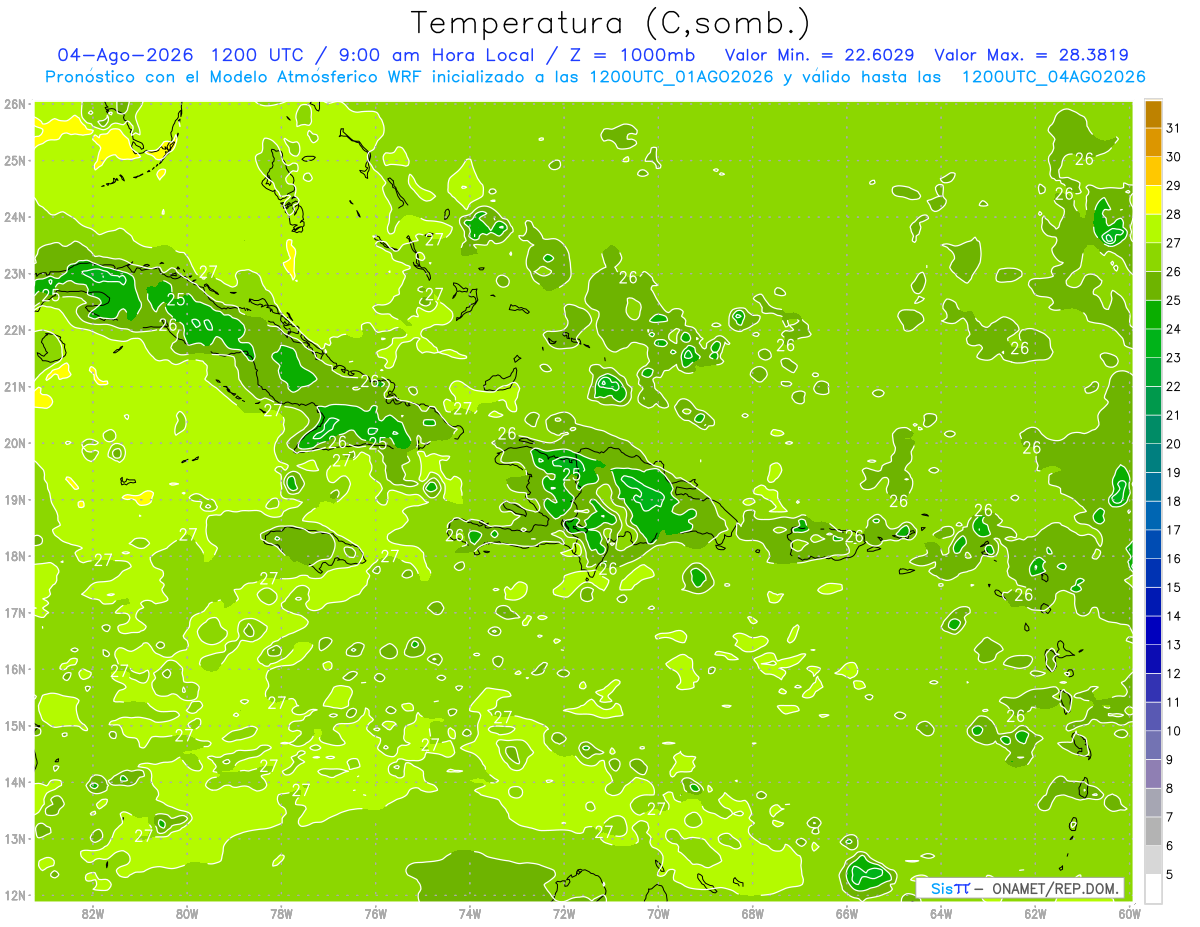Click the legend value 31
The image size is (1200, 927).
click(1174, 128)
